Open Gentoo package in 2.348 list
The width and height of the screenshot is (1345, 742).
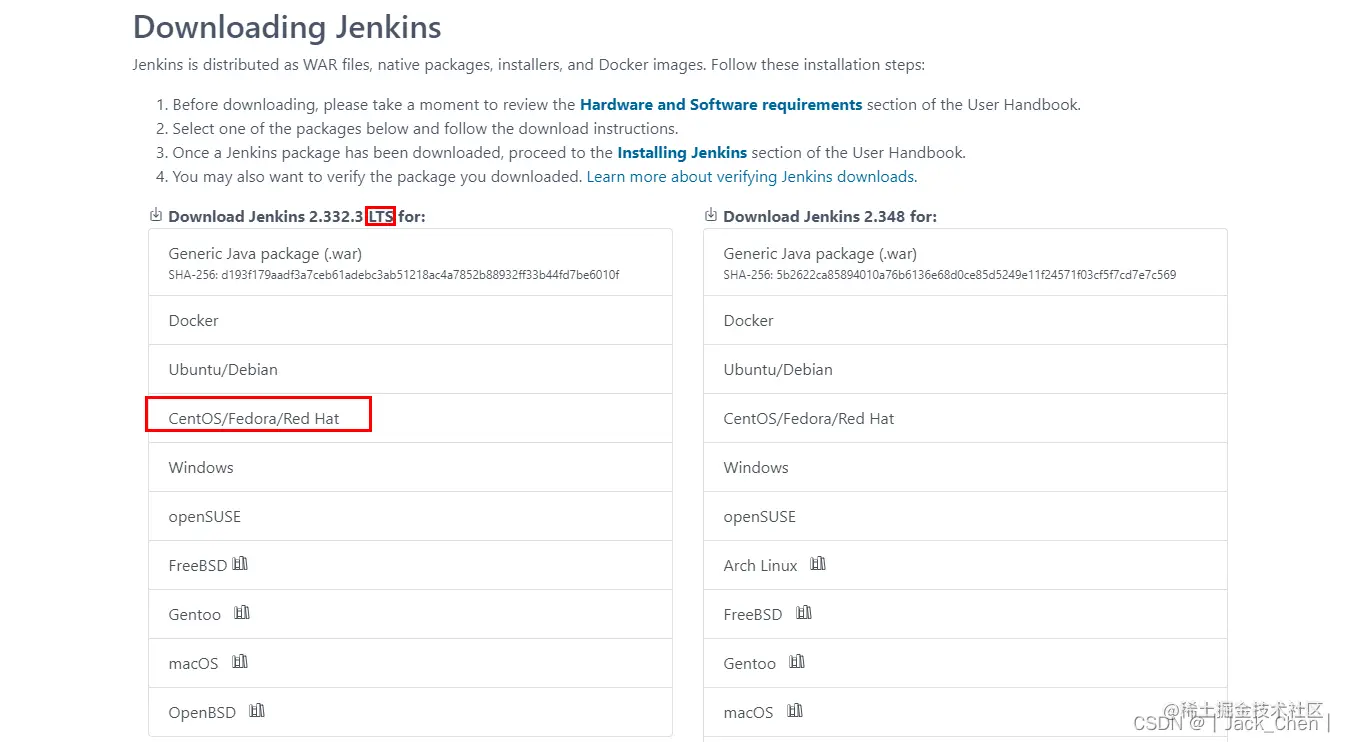click(965, 663)
